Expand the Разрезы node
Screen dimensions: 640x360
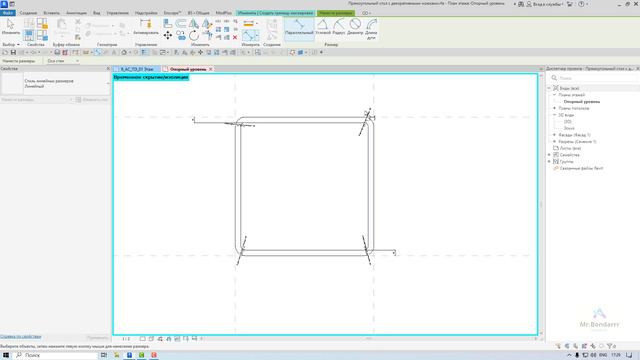coord(554,141)
